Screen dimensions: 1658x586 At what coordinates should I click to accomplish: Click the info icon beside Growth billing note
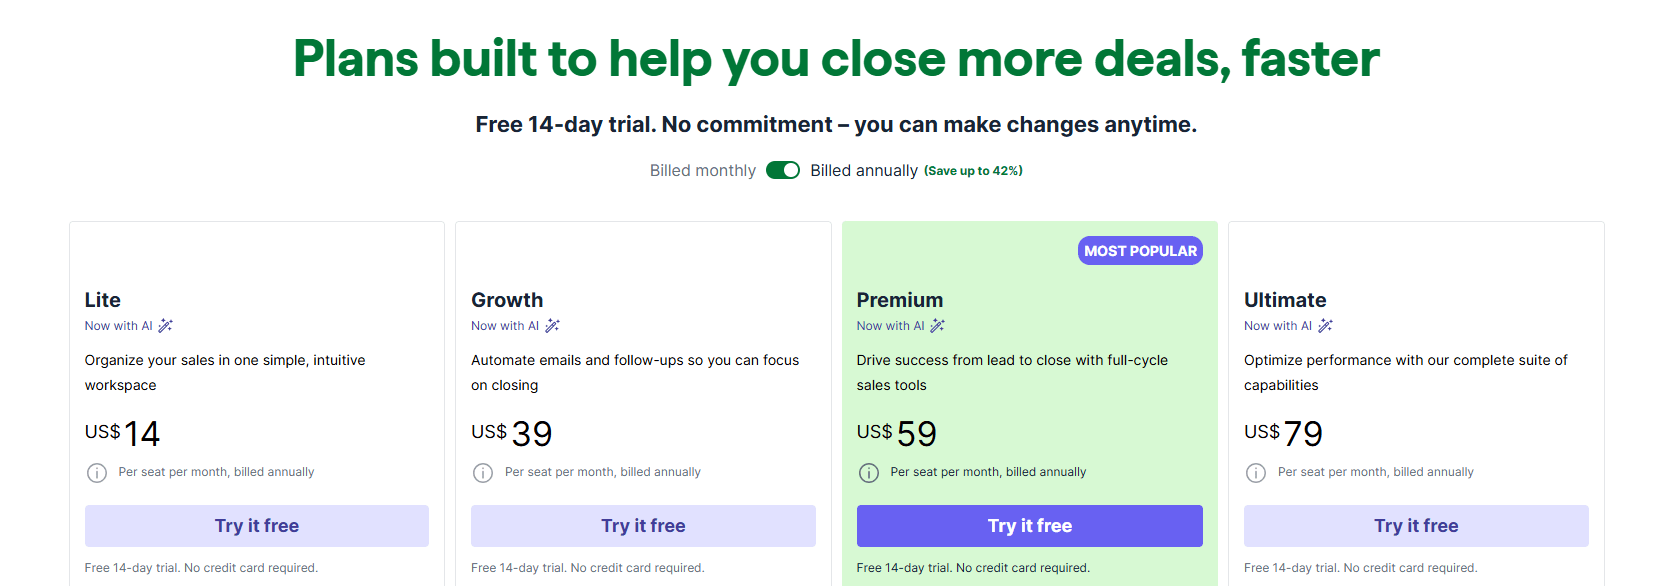point(483,472)
